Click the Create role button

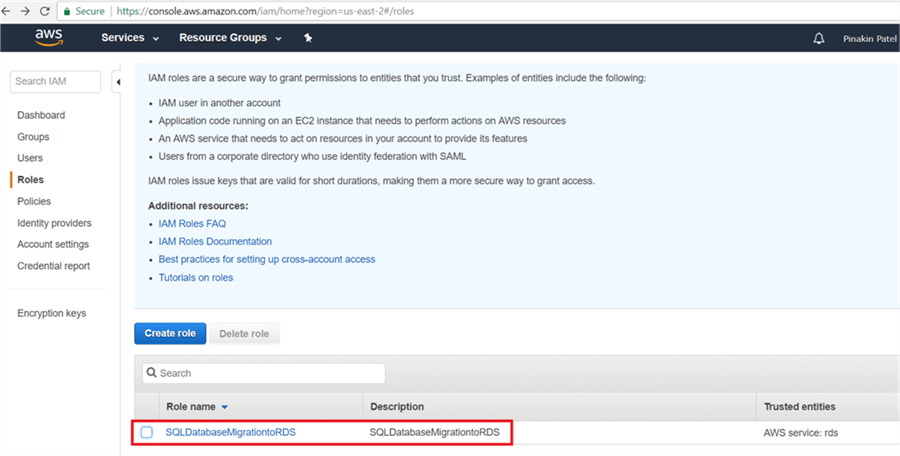pyautogui.click(x=170, y=333)
